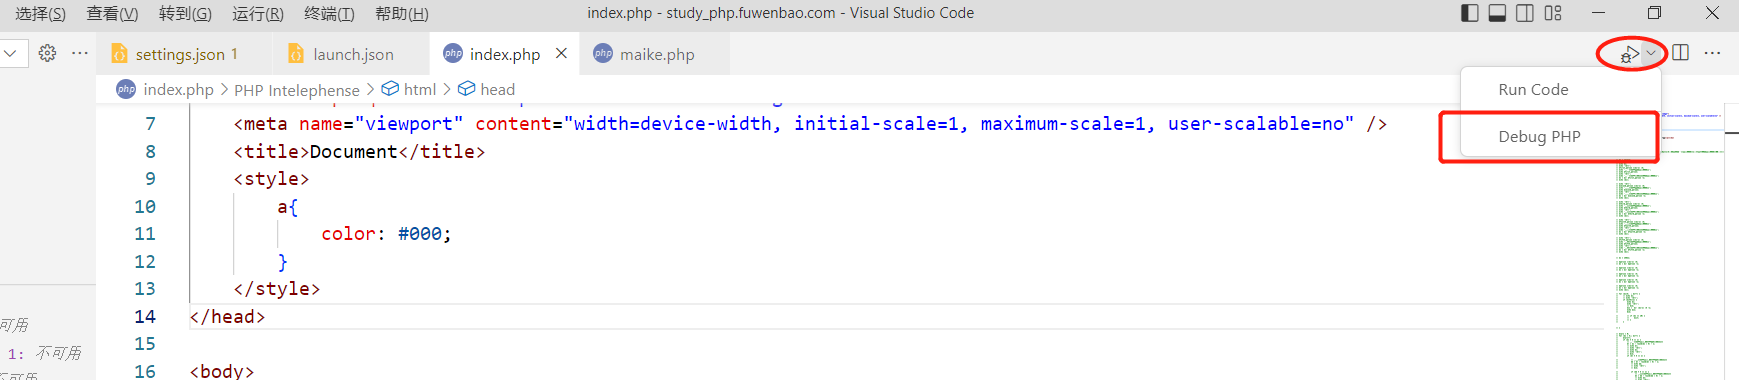Click the run and debug icon
Image resolution: width=1739 pixels, height=380 pixels.
1629,54
